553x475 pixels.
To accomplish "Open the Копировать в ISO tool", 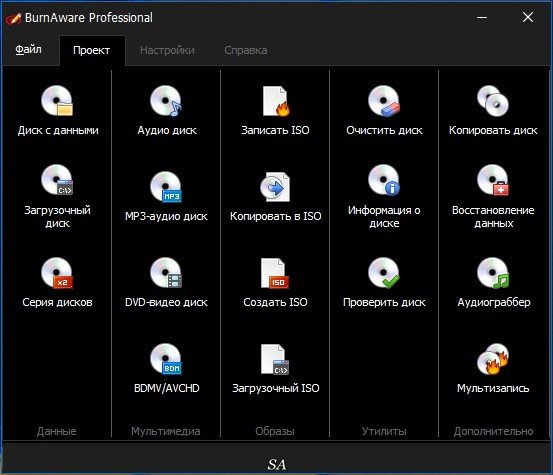I will 275,187.
